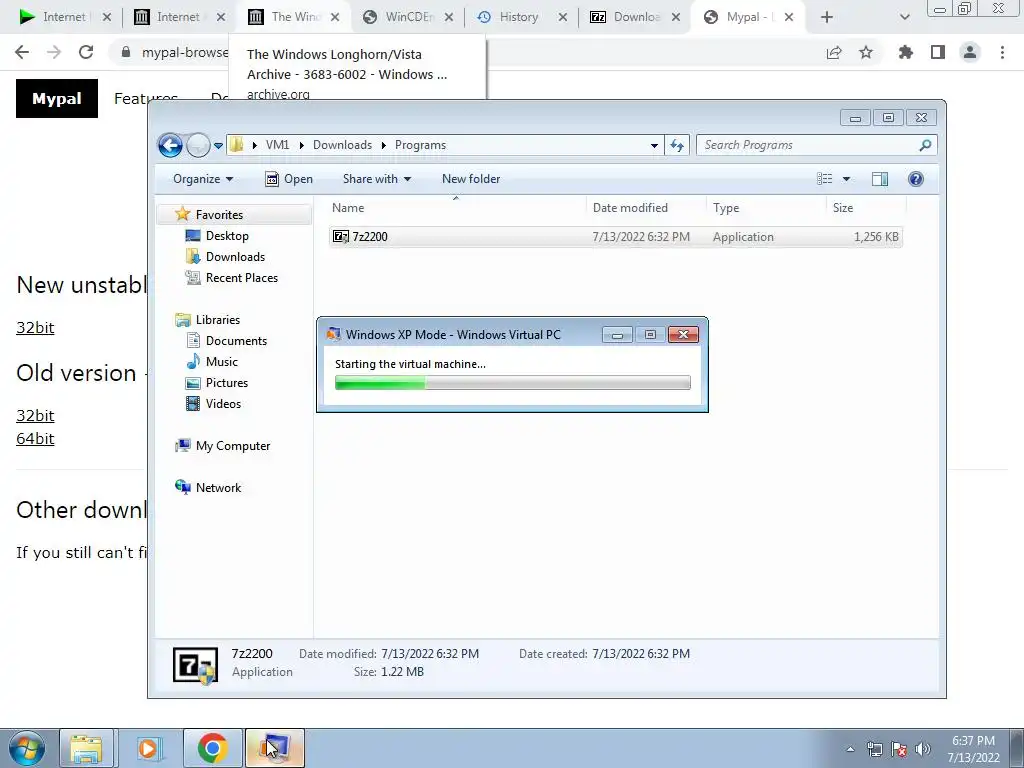Toggle the preview pane
This screenshot has height=768, width=1024.
[x=880, y=179]
